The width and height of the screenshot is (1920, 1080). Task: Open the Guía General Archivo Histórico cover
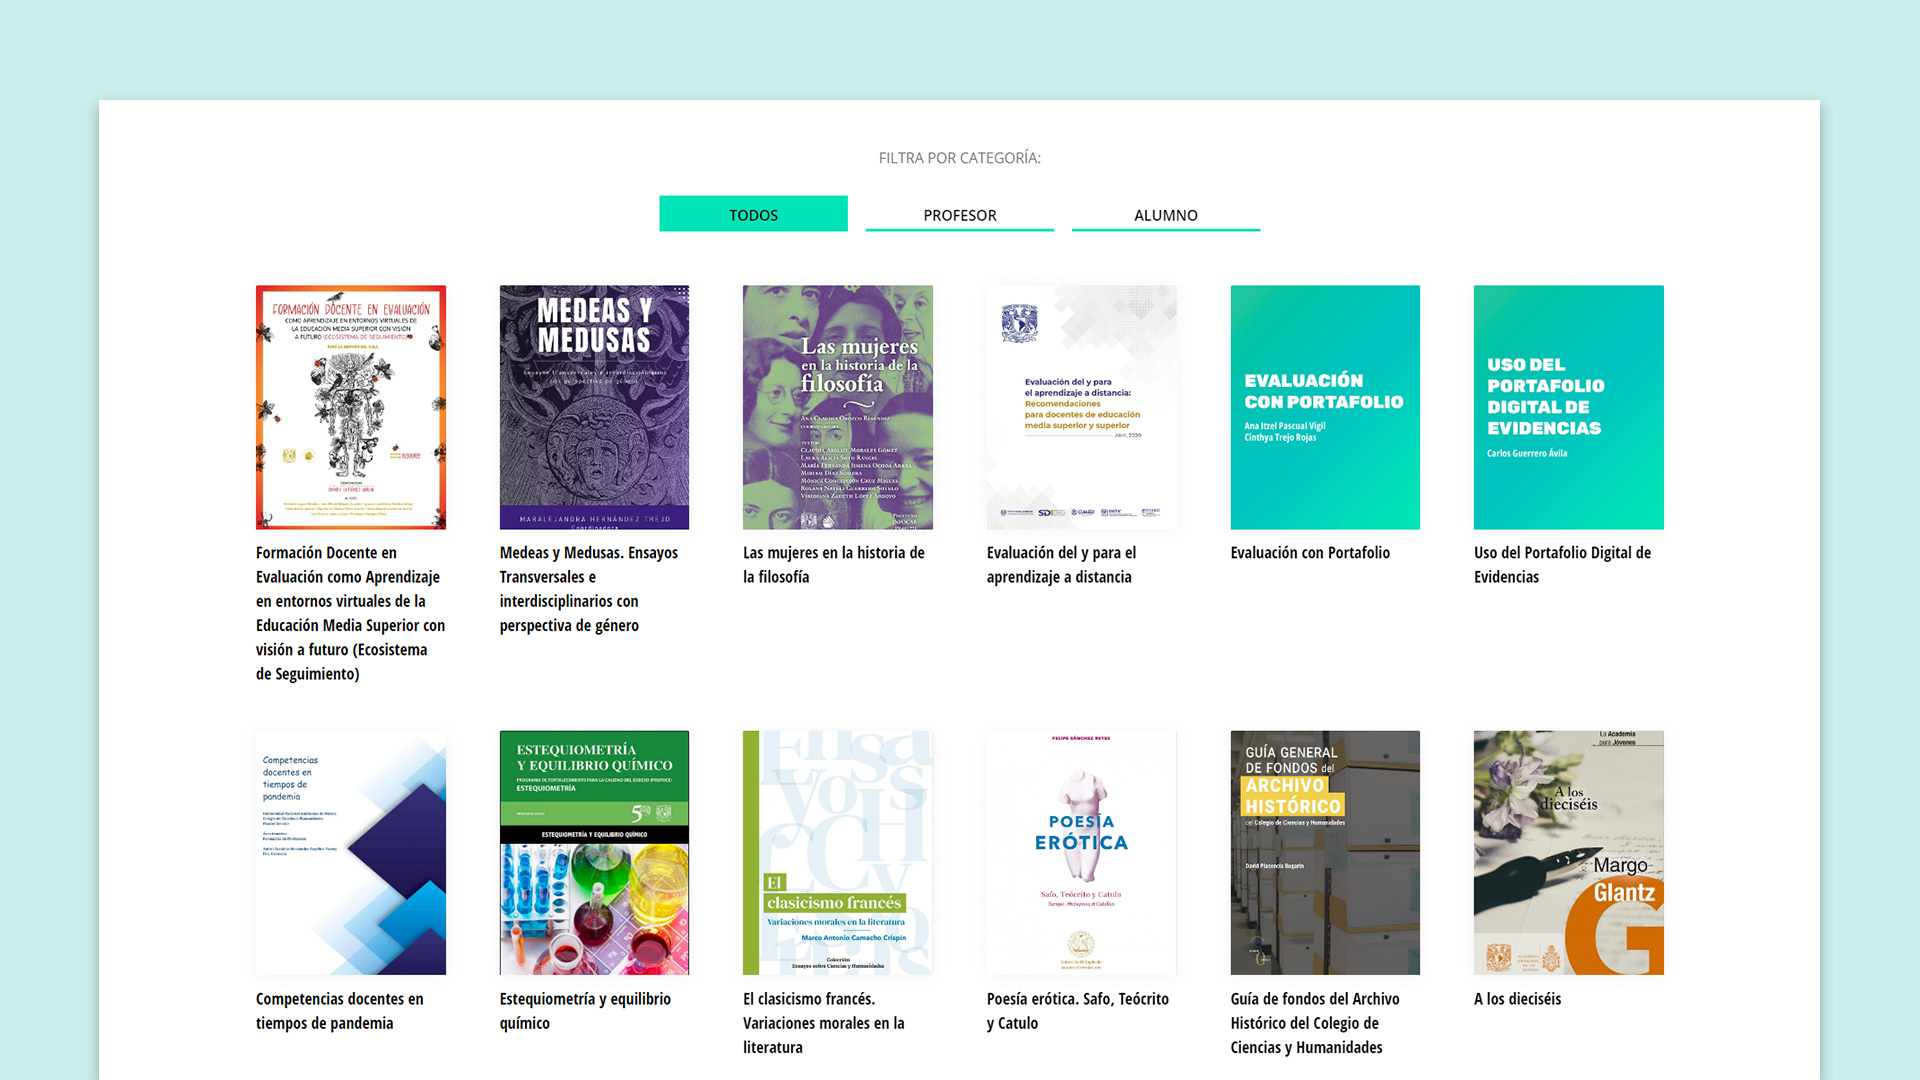1324,852
